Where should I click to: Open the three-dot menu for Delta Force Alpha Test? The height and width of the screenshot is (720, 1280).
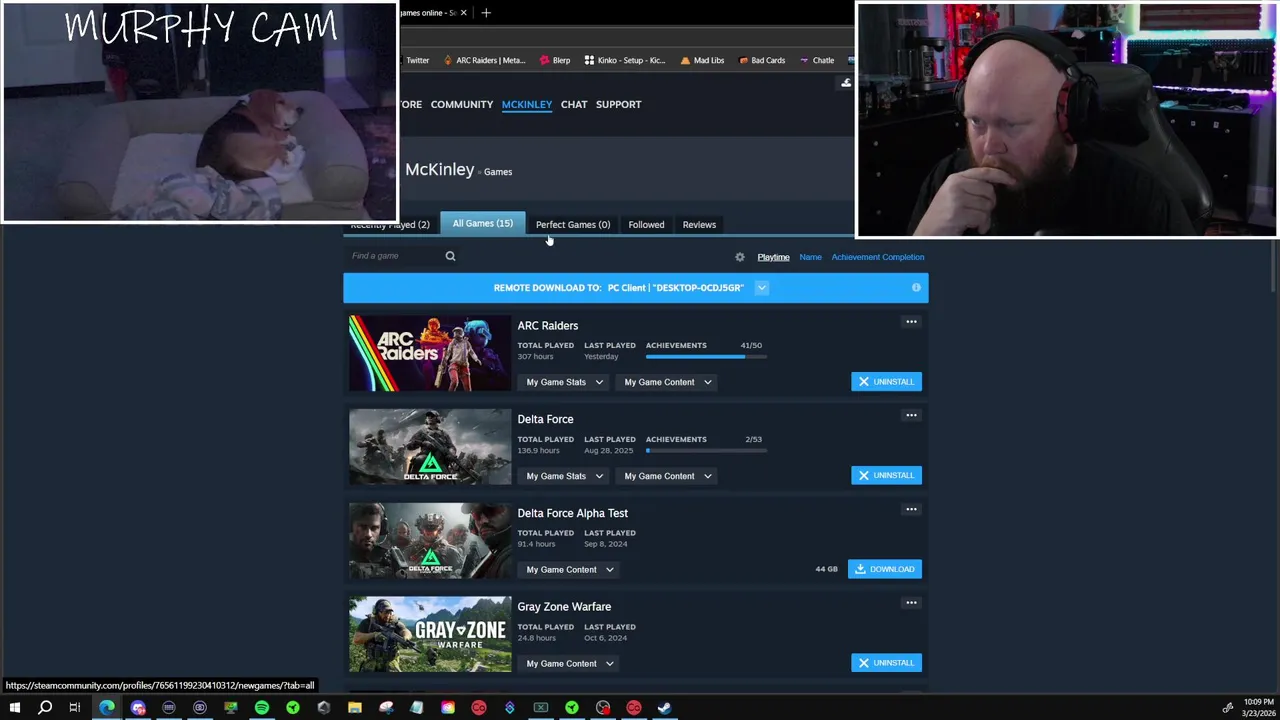tap(911, 510)
